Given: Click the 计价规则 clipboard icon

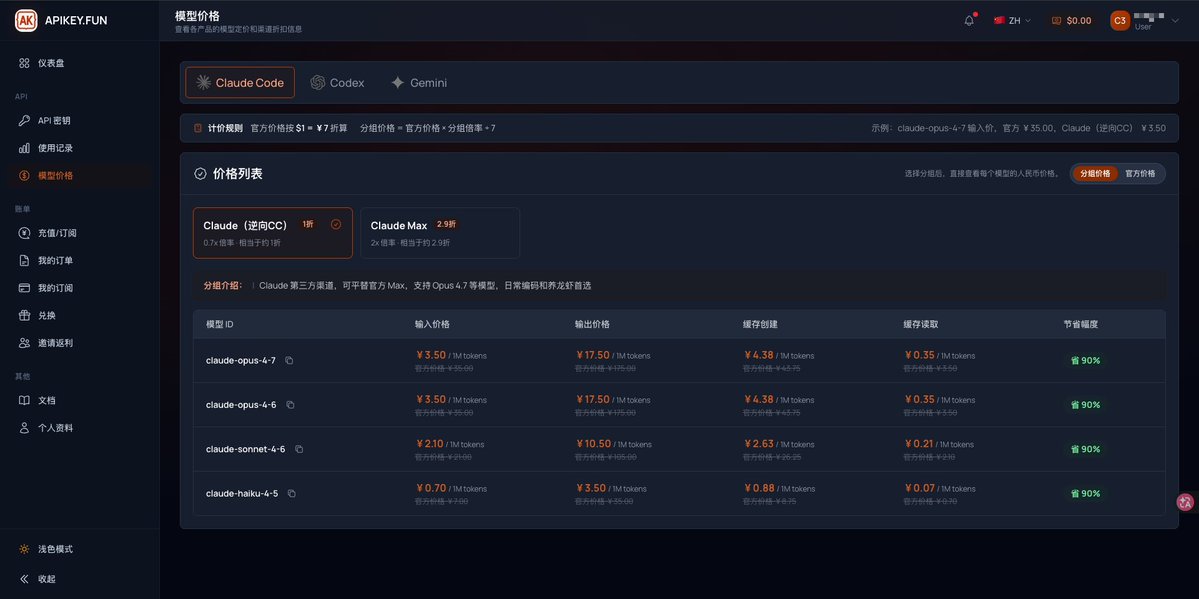Looking at the screenshot, I should pyautogui.click(x=197, y=128).
